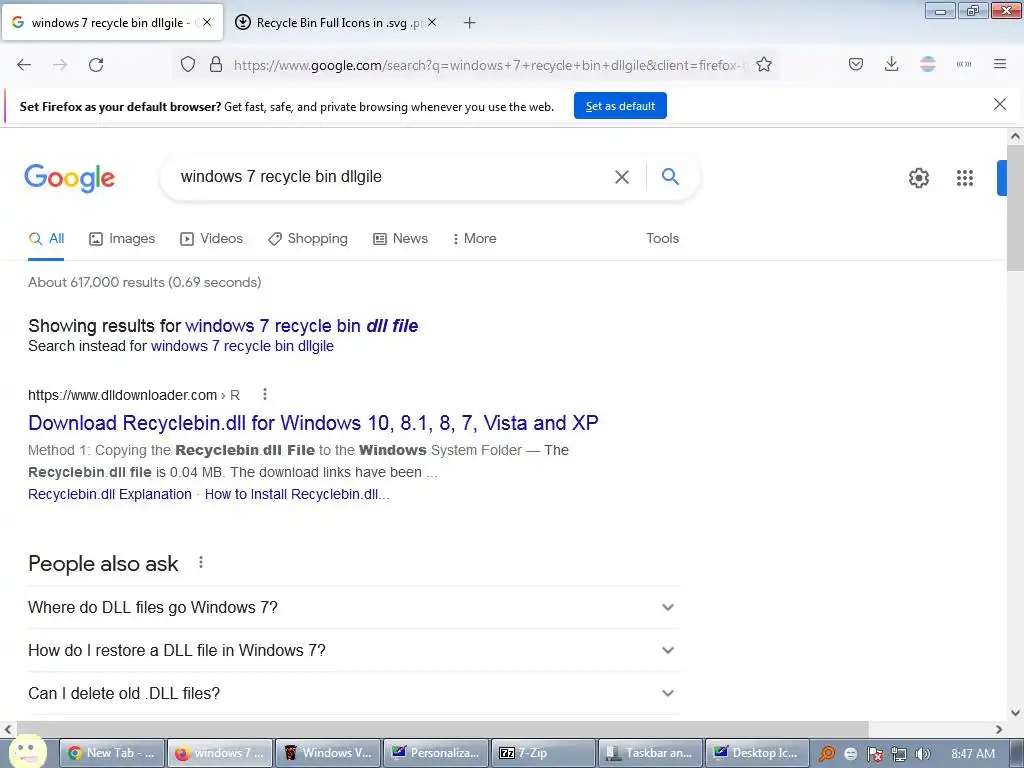Click the horizontal scrollbar left arrow

point(8,729)
